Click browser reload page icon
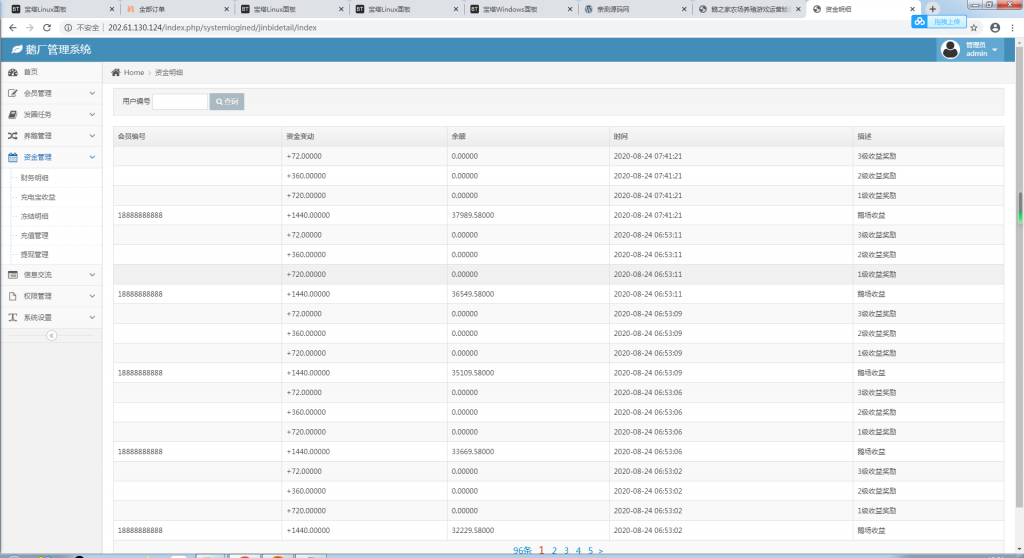The height and width of the screenshot is (558, 1024). (x=49, y=28)
